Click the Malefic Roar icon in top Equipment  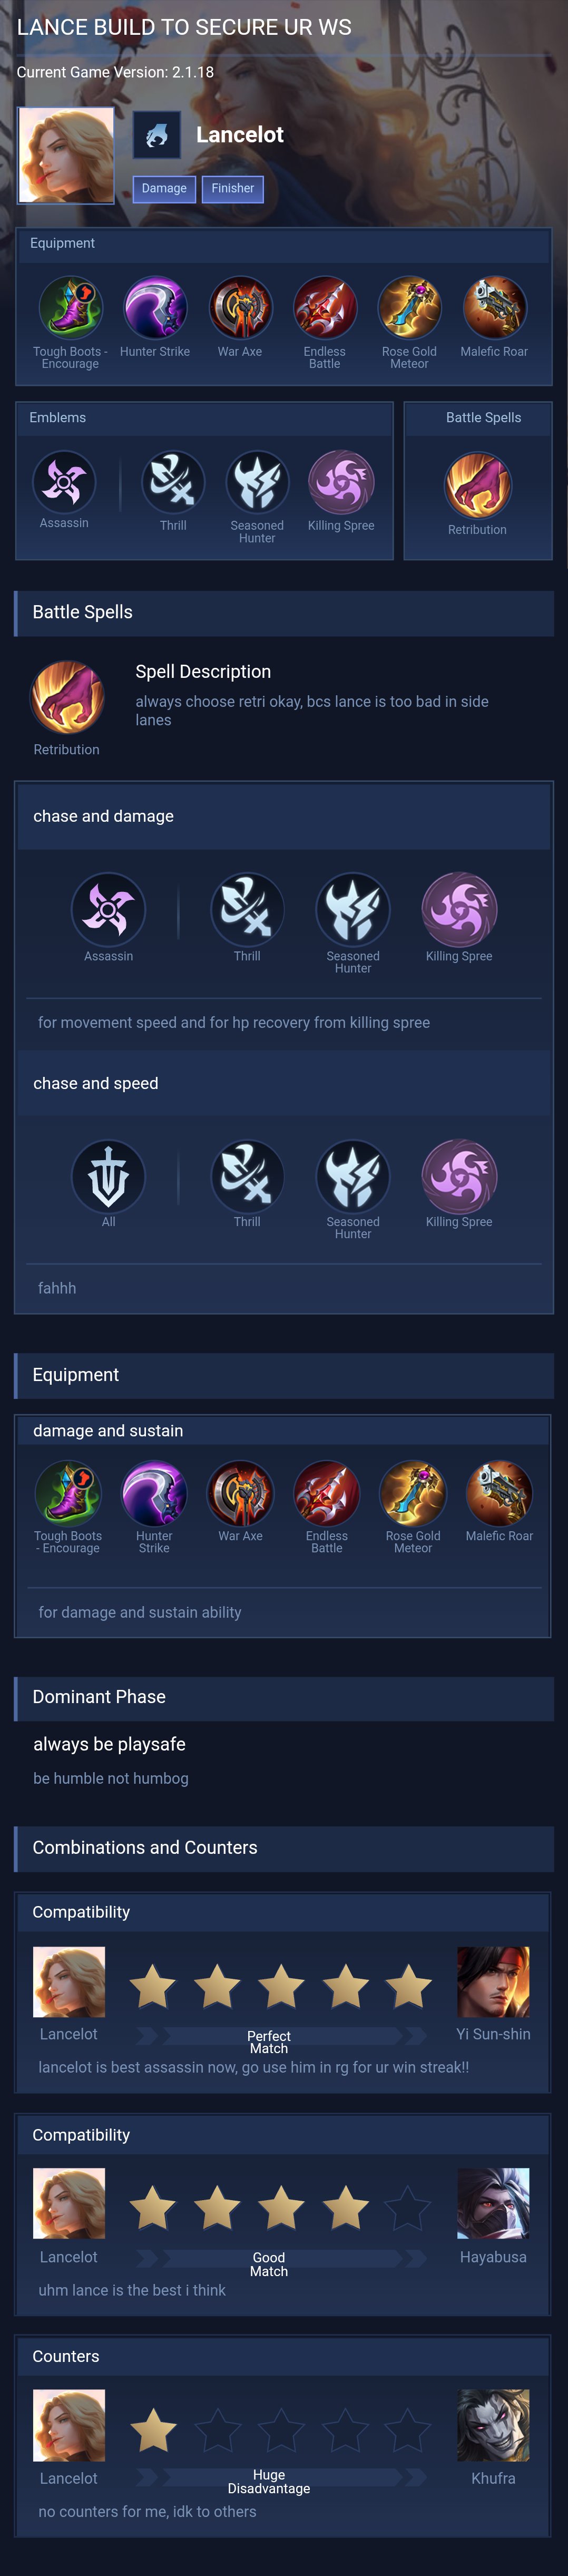[x=494, y=308]
